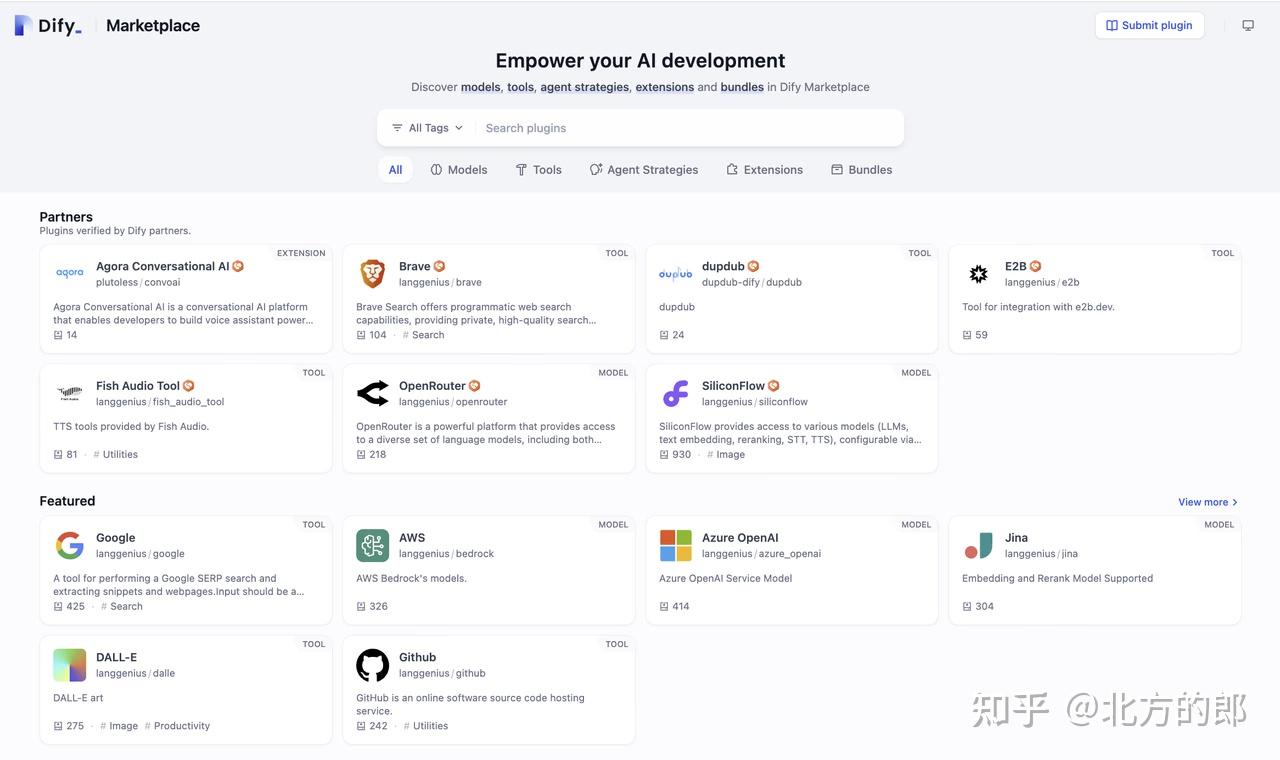Viewport: 1280px width, 760px height.
Task: Click the Google logo icon
Action: click(70, 545)
